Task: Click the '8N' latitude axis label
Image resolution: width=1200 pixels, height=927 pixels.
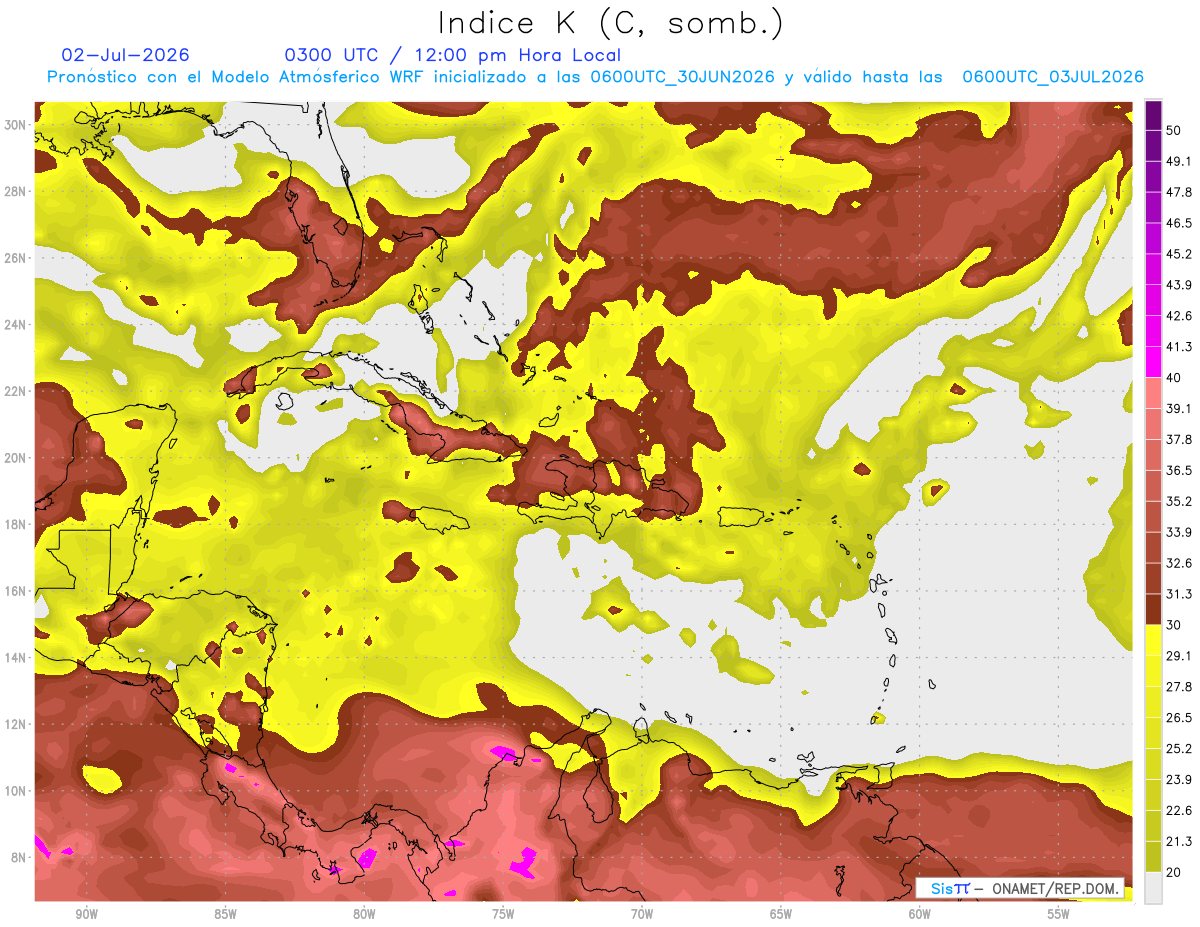Action: [20, 857]
